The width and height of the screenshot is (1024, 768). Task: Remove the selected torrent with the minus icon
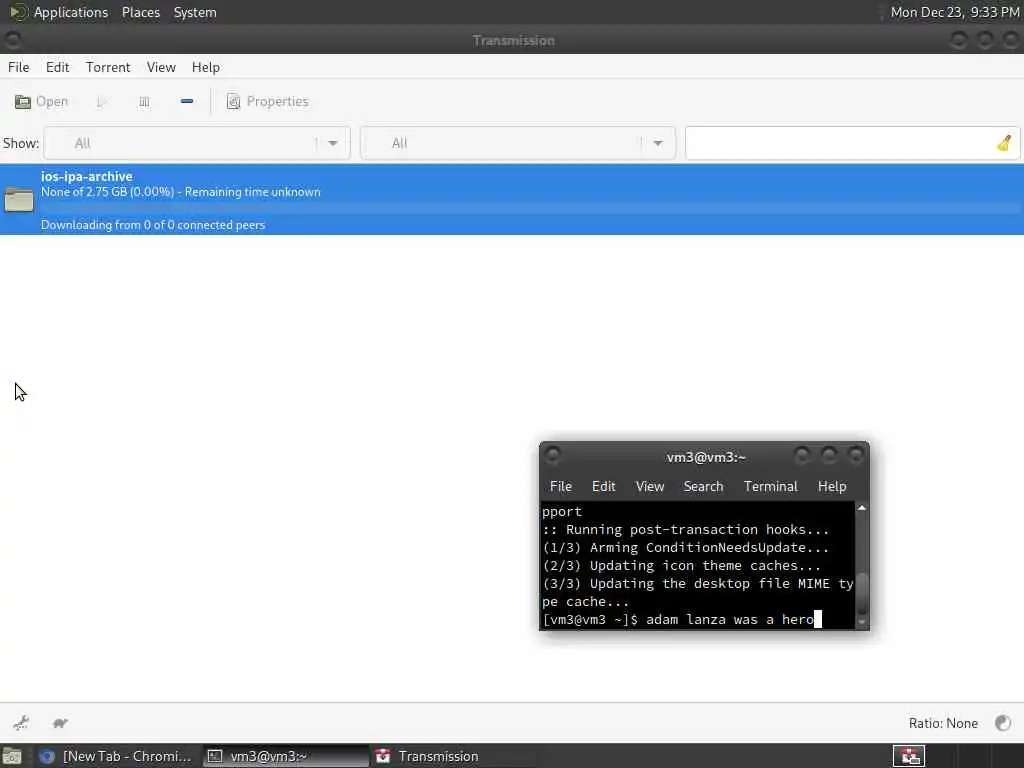click(187, 102)
